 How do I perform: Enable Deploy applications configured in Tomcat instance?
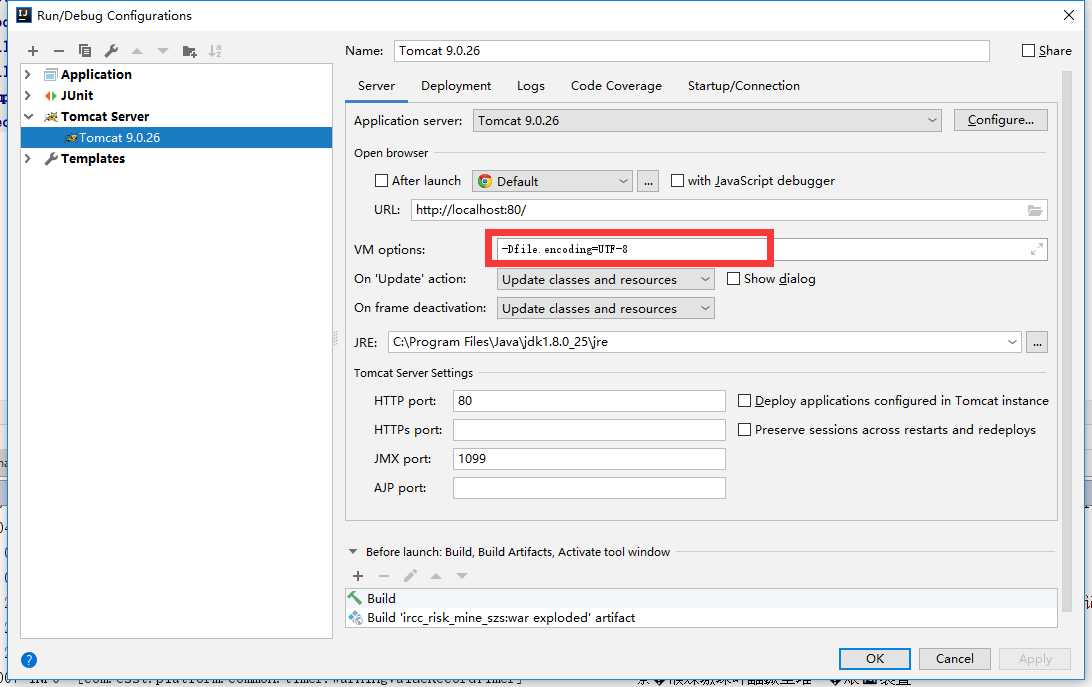point(744,401)
